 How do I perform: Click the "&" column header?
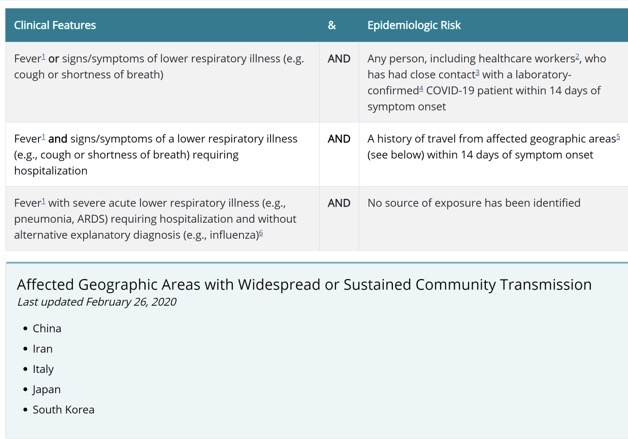click(332, 25)
